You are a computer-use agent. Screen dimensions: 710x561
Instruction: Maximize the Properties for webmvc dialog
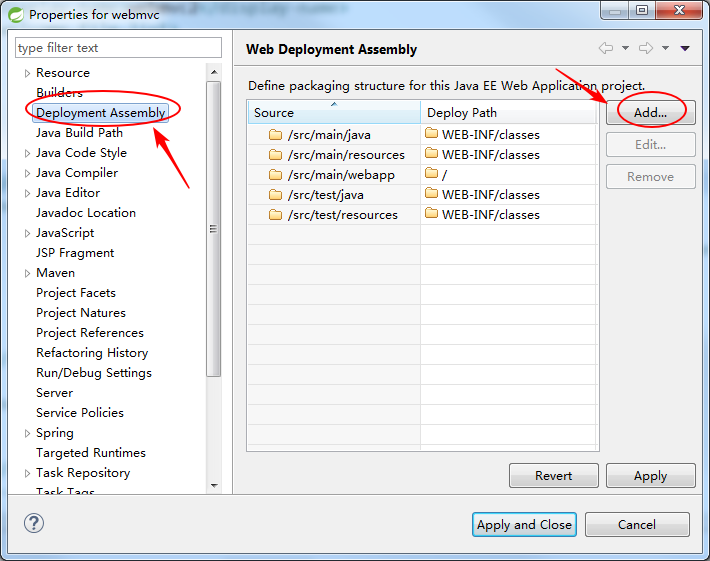click(x=642, y=10)
